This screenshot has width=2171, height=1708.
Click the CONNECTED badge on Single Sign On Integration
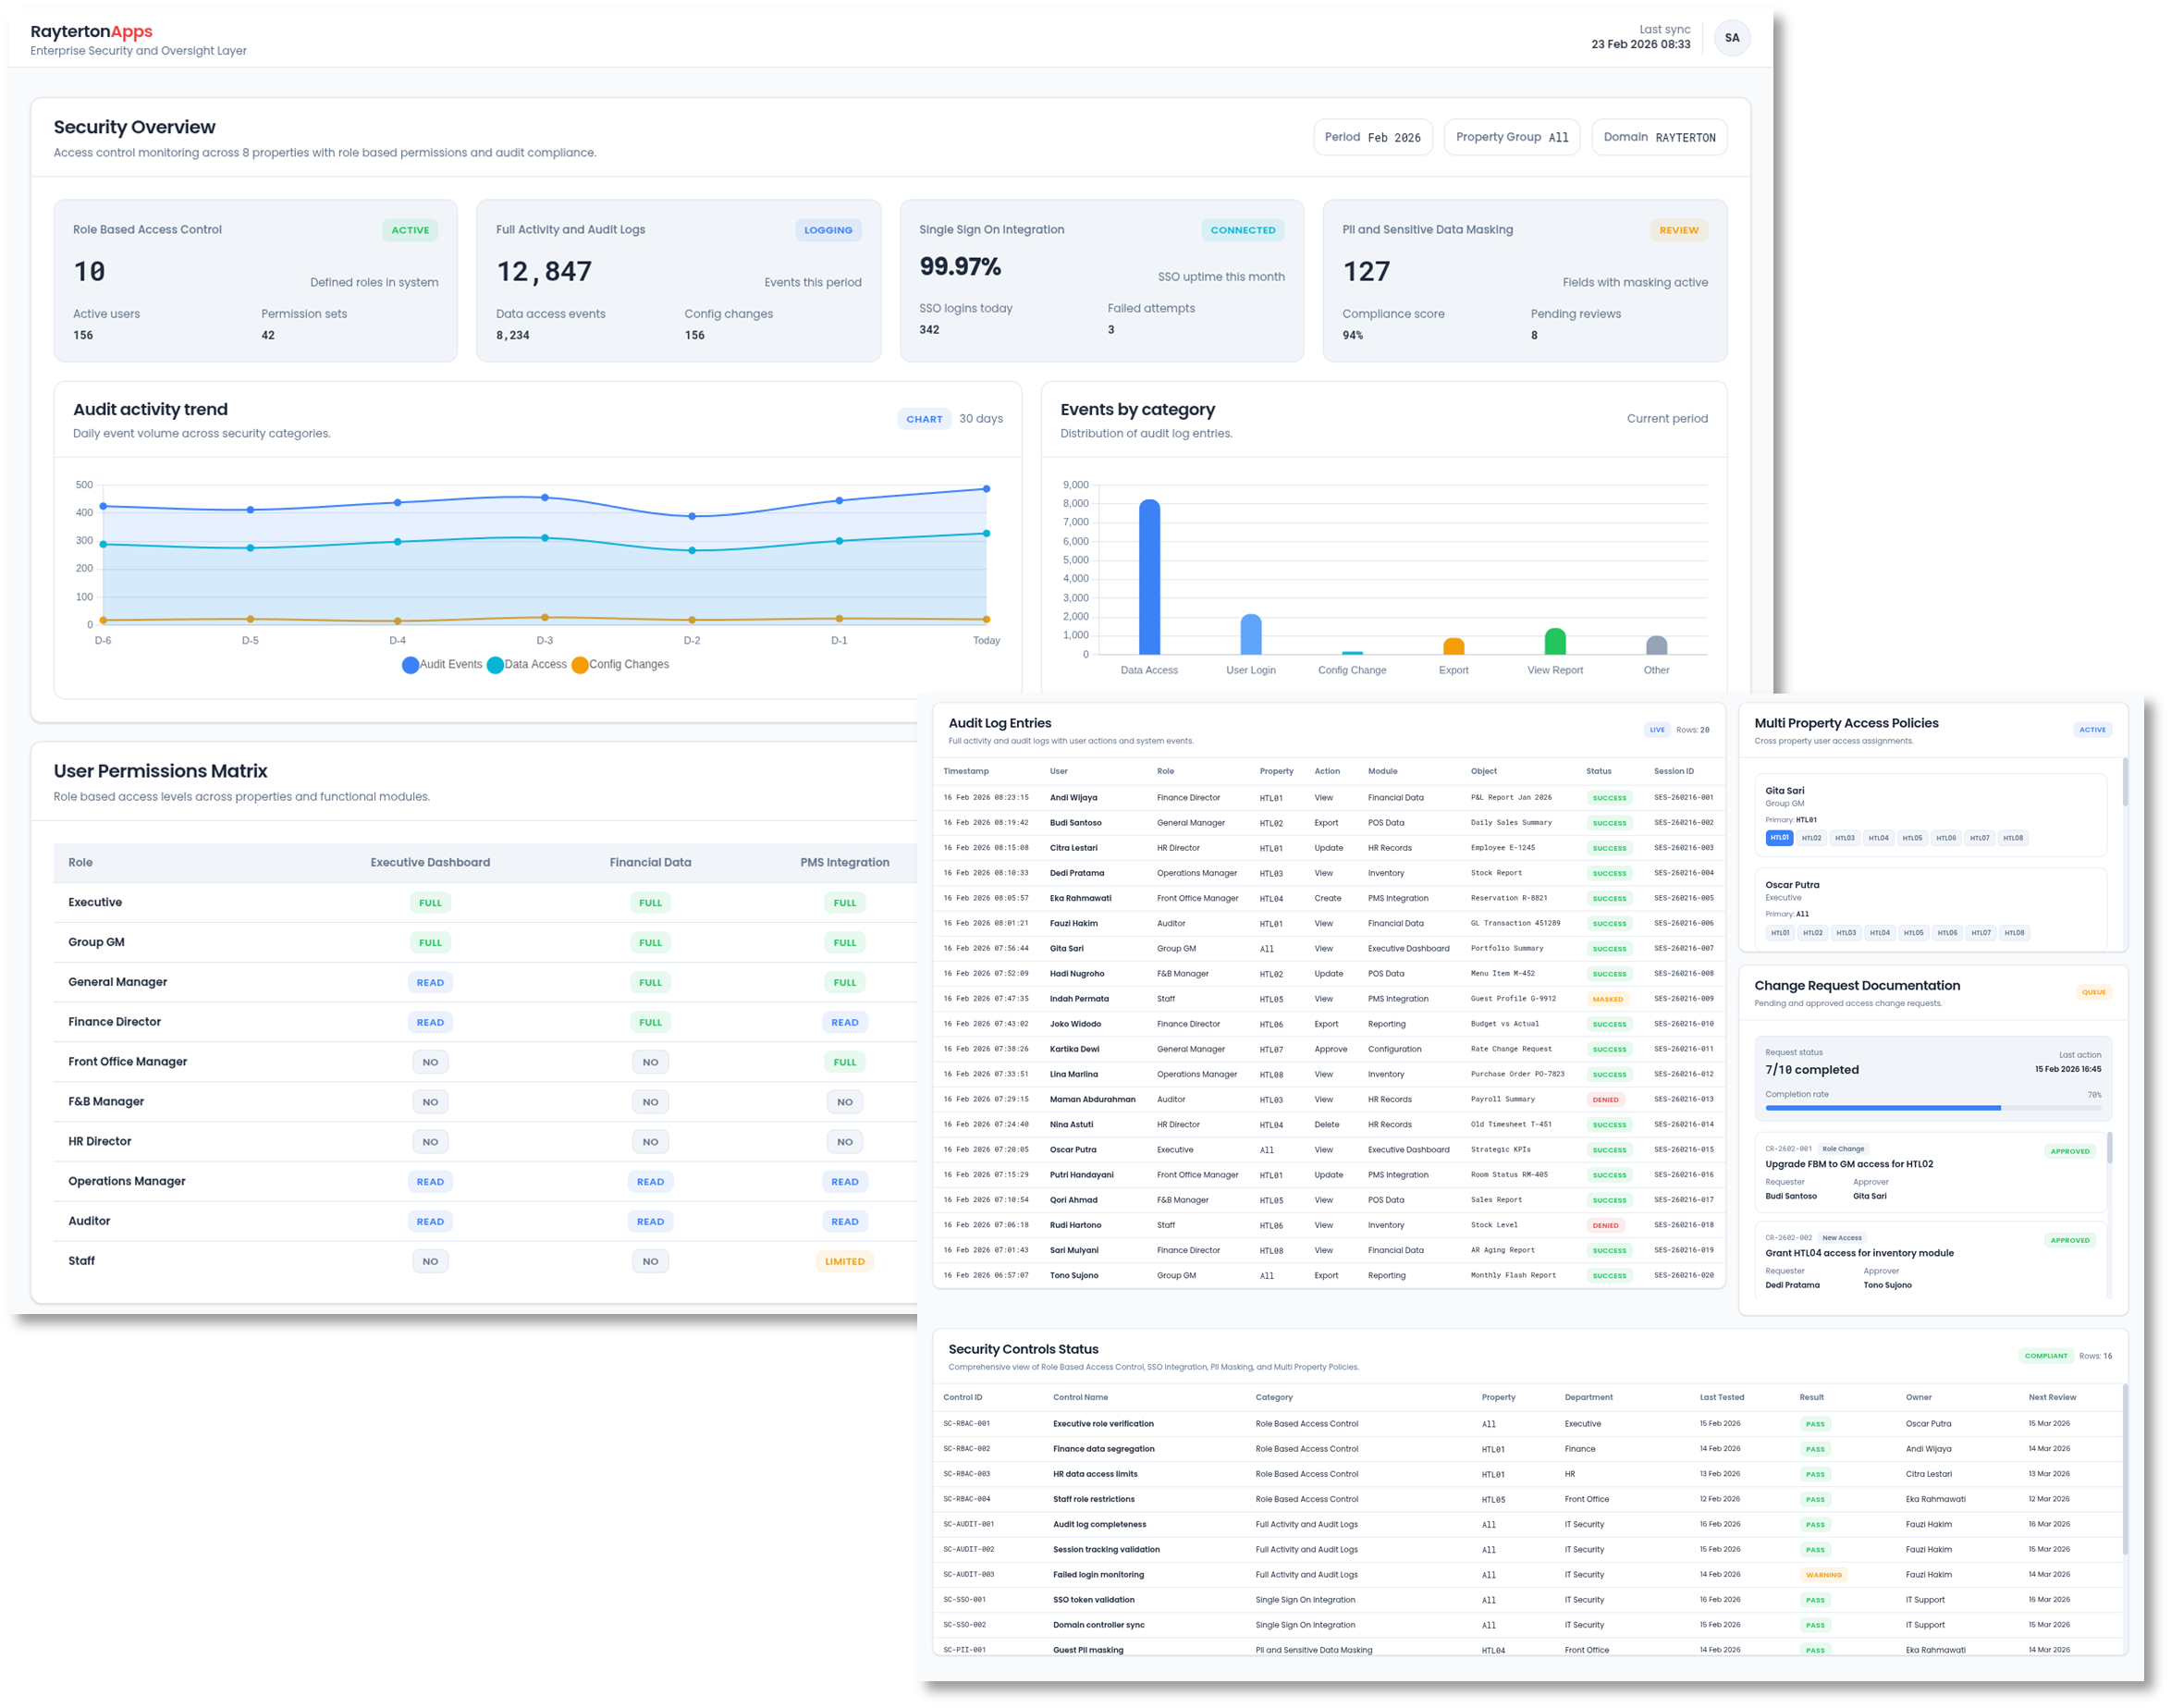pyautogui.click(x=1242, y=230)
